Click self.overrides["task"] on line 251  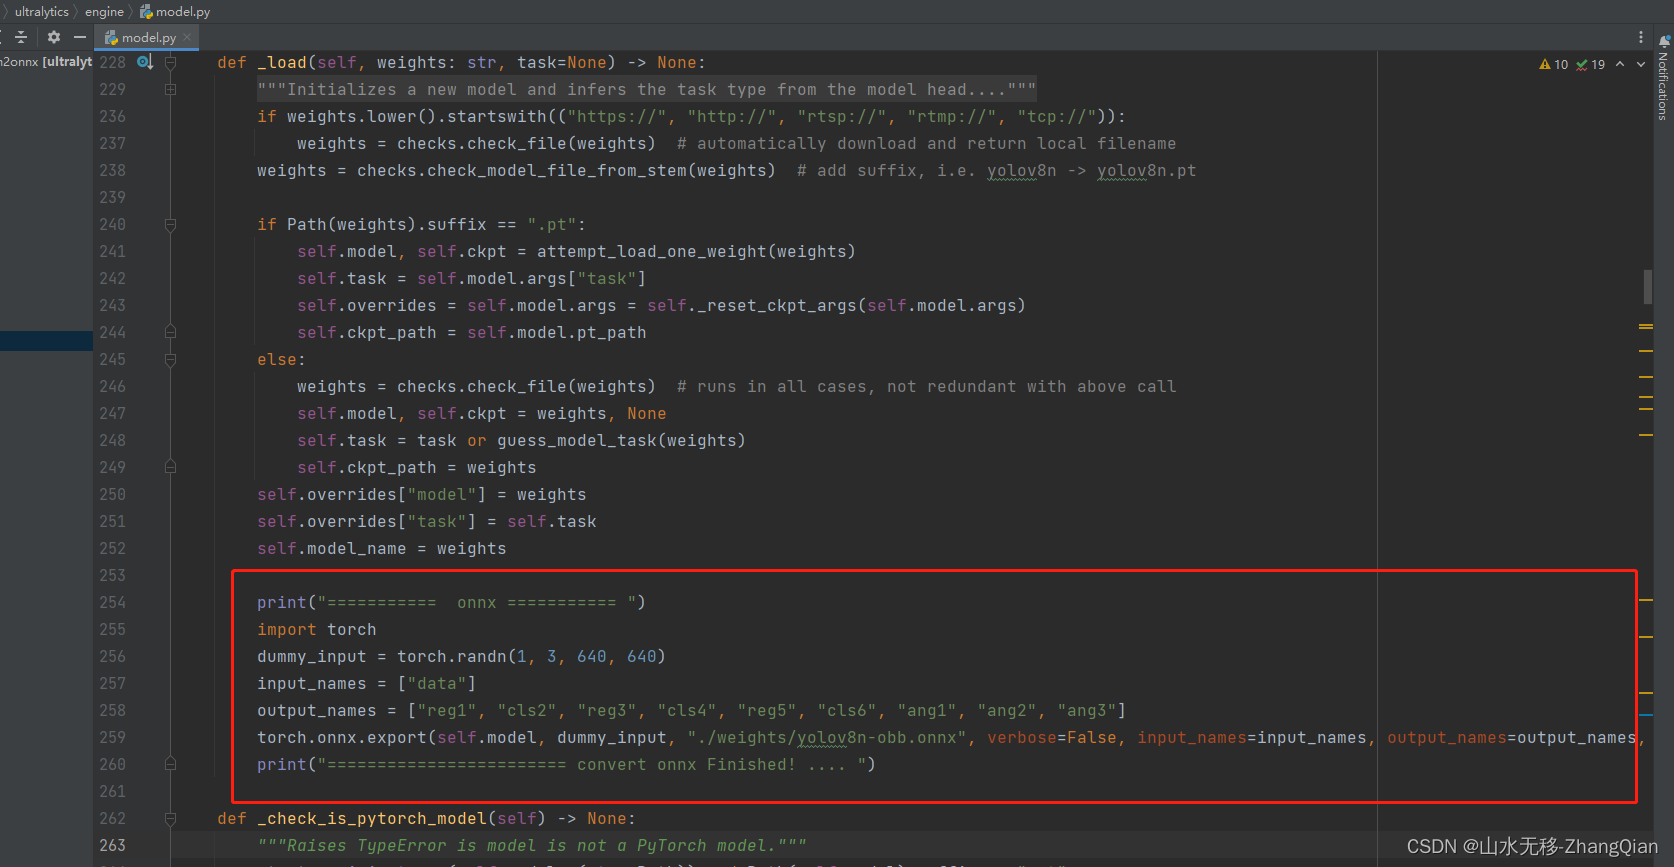pos(367,522)
